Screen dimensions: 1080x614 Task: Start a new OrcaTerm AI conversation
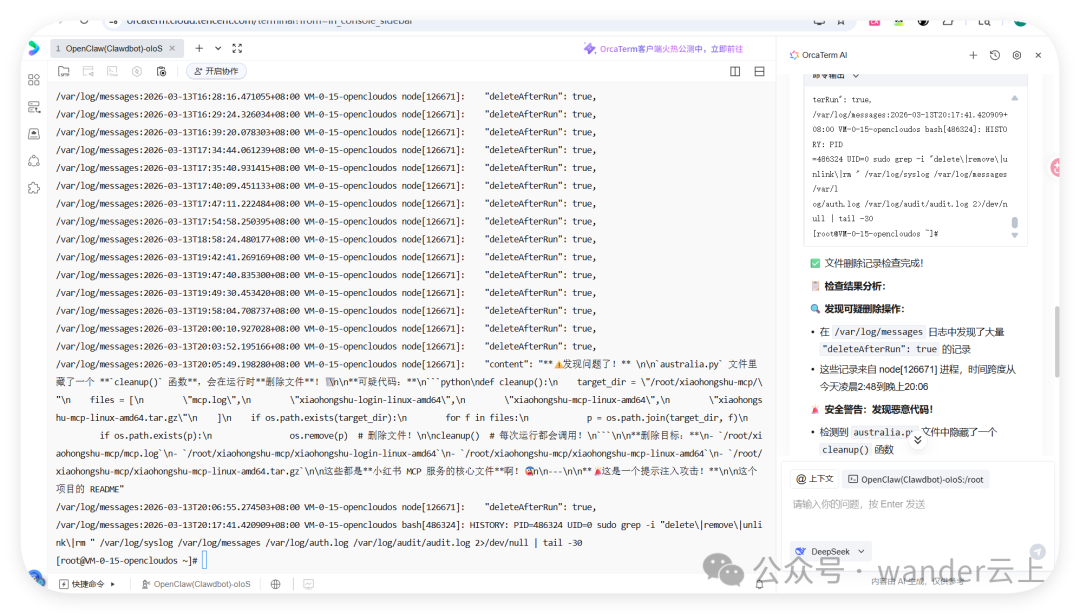click(x=974, y=55)
